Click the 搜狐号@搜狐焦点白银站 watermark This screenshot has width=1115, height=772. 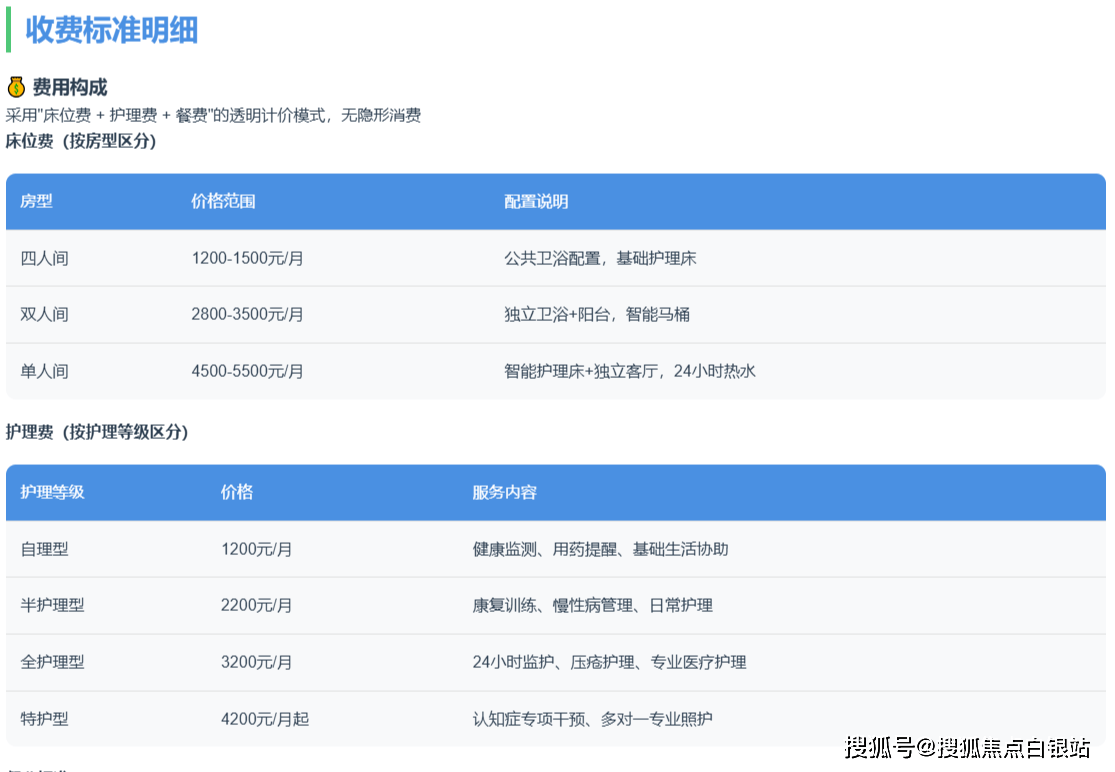[x=967, y=747]
